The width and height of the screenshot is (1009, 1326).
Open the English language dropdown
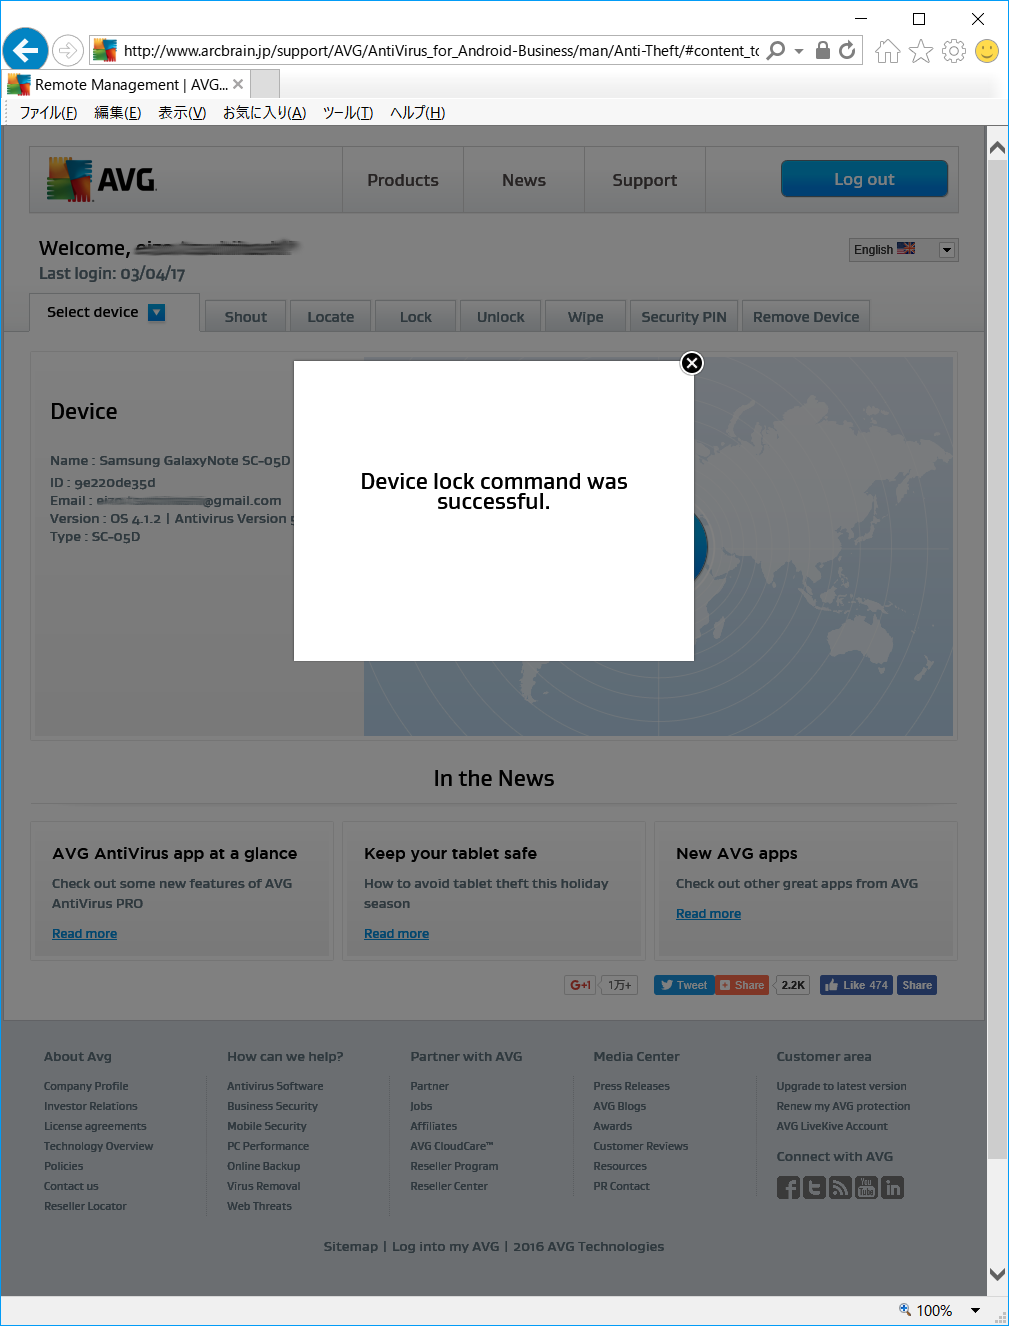[x=904, y=250]
